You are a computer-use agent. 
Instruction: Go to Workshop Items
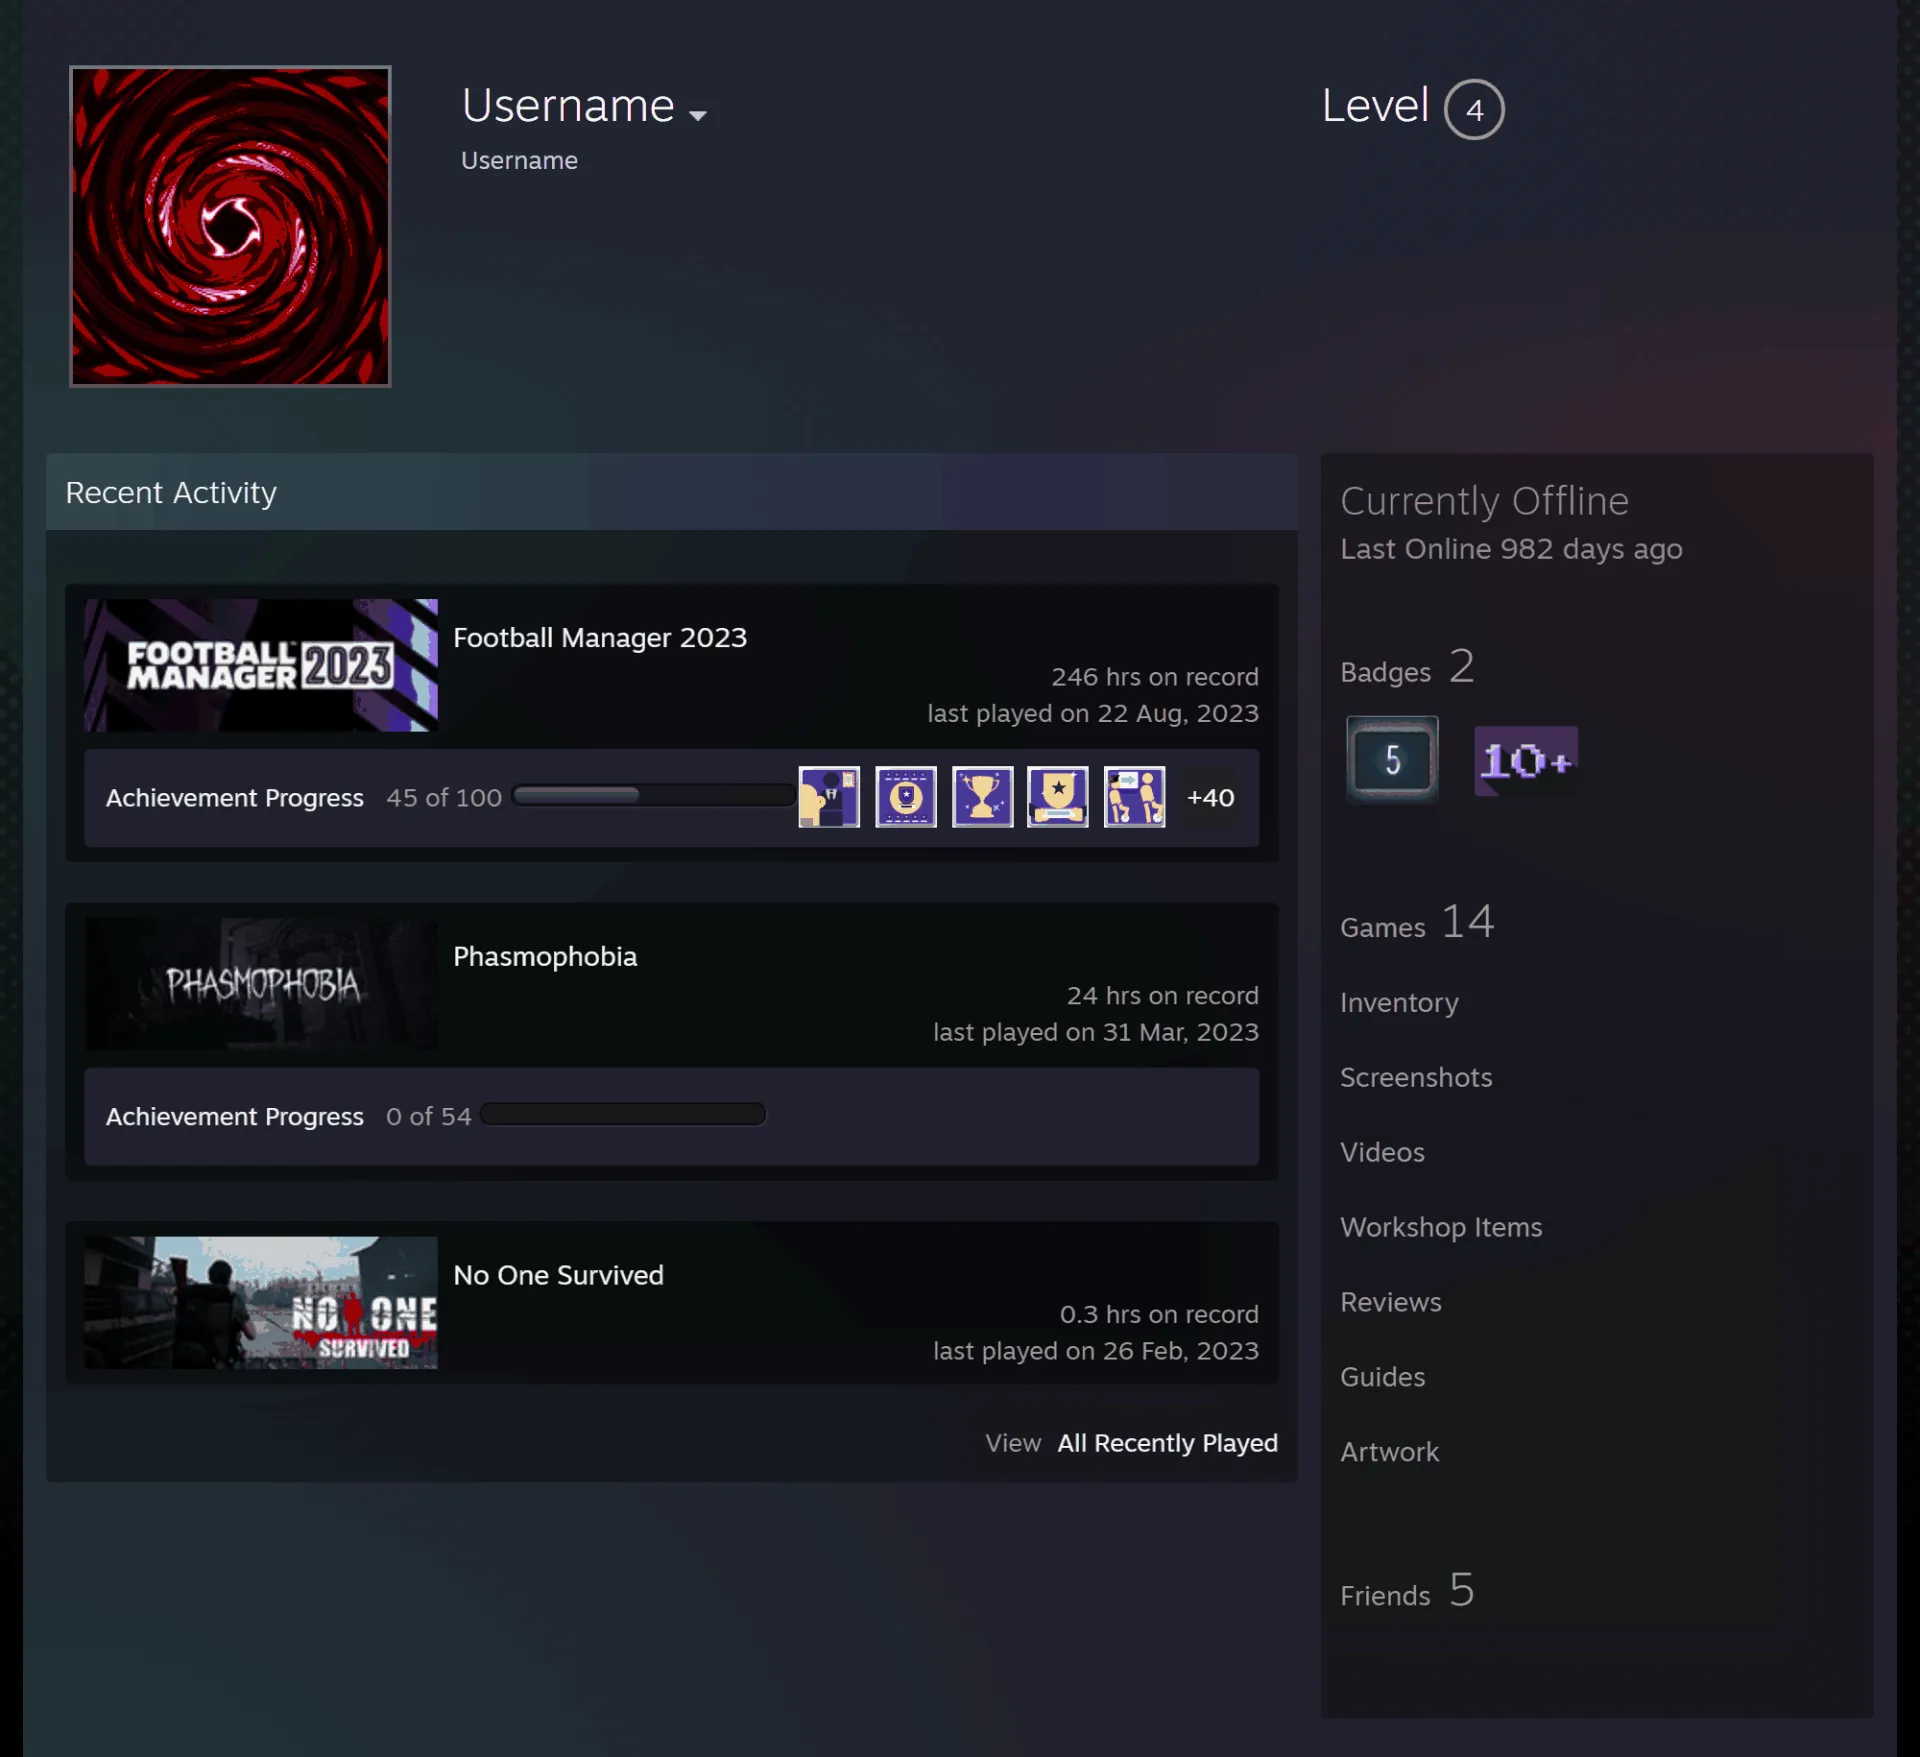click(x=1441, y=1227)
